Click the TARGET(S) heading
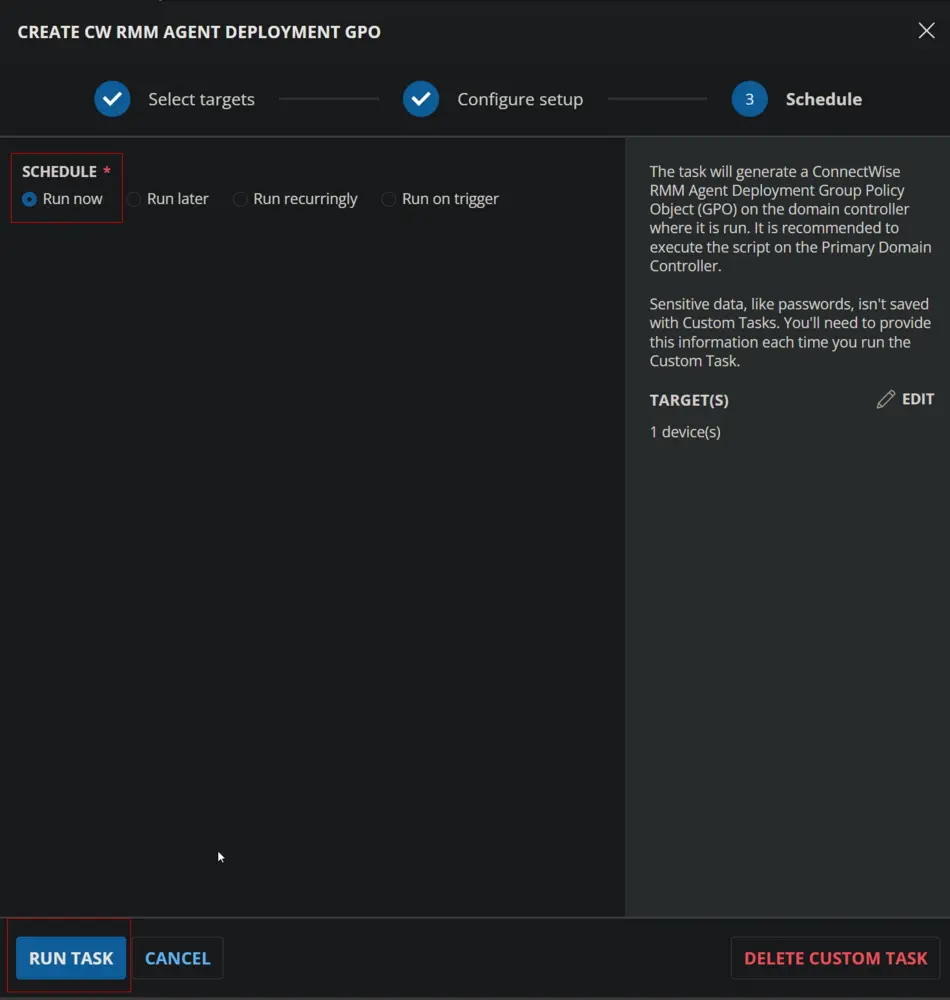 [x=689, y=400]
